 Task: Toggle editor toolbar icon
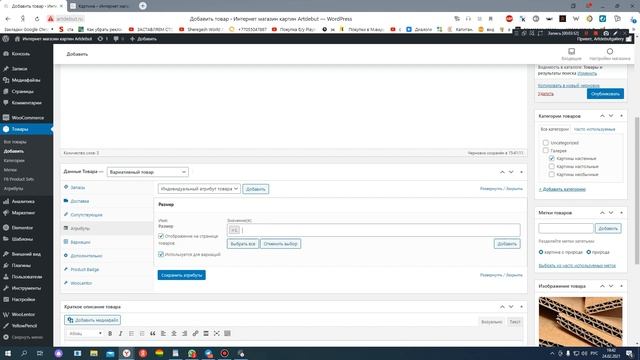point(227,333)
